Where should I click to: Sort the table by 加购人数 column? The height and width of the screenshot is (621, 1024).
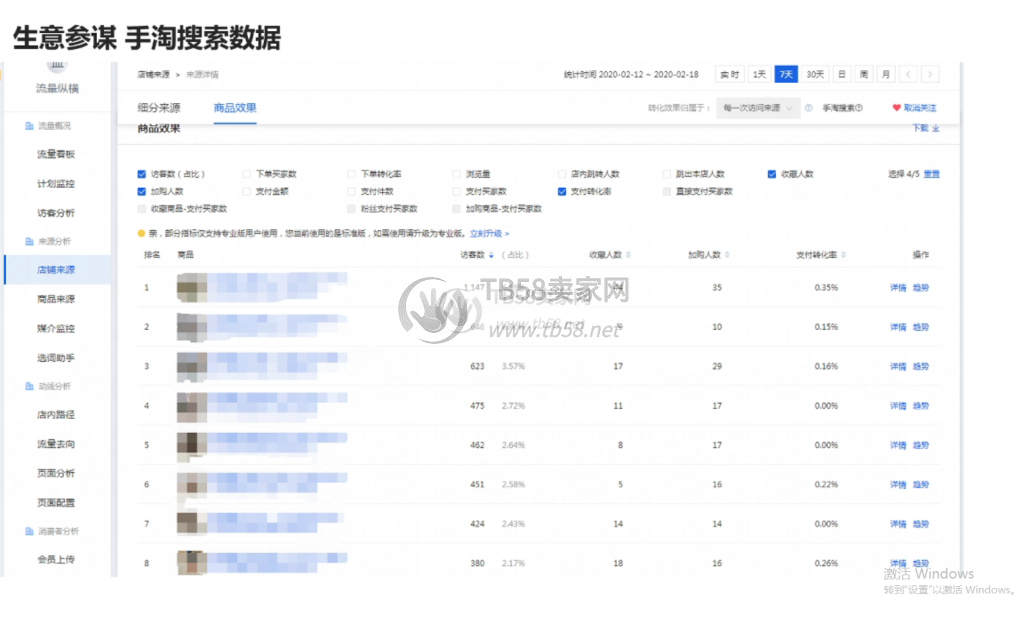click(x=727, y=255)
